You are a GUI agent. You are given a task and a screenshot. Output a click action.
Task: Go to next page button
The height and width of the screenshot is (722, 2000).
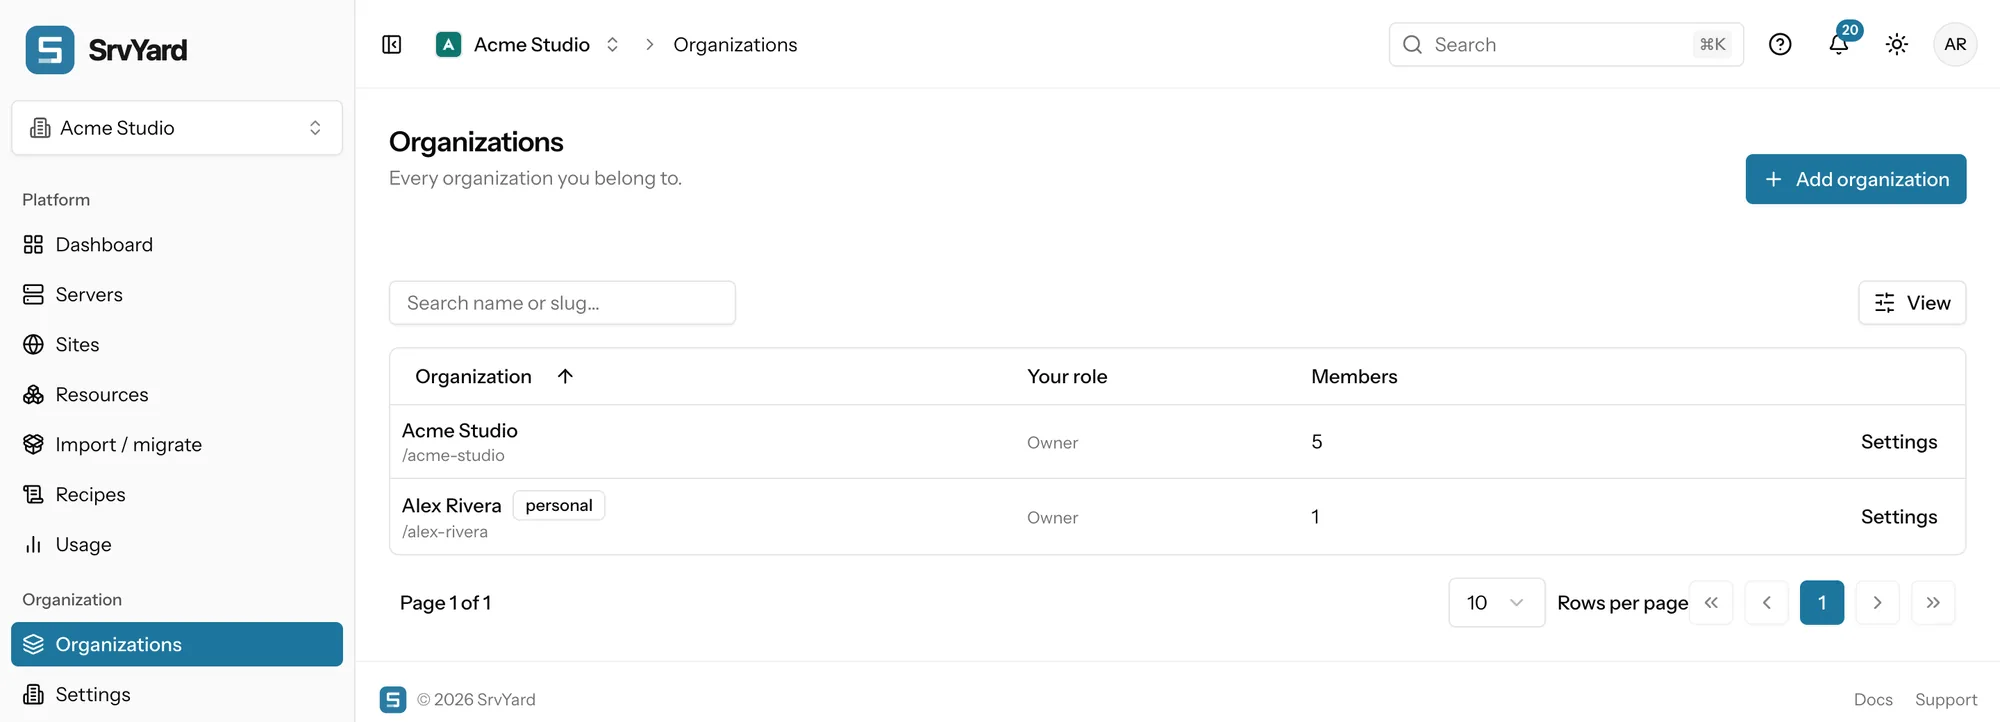point(1877,602)
